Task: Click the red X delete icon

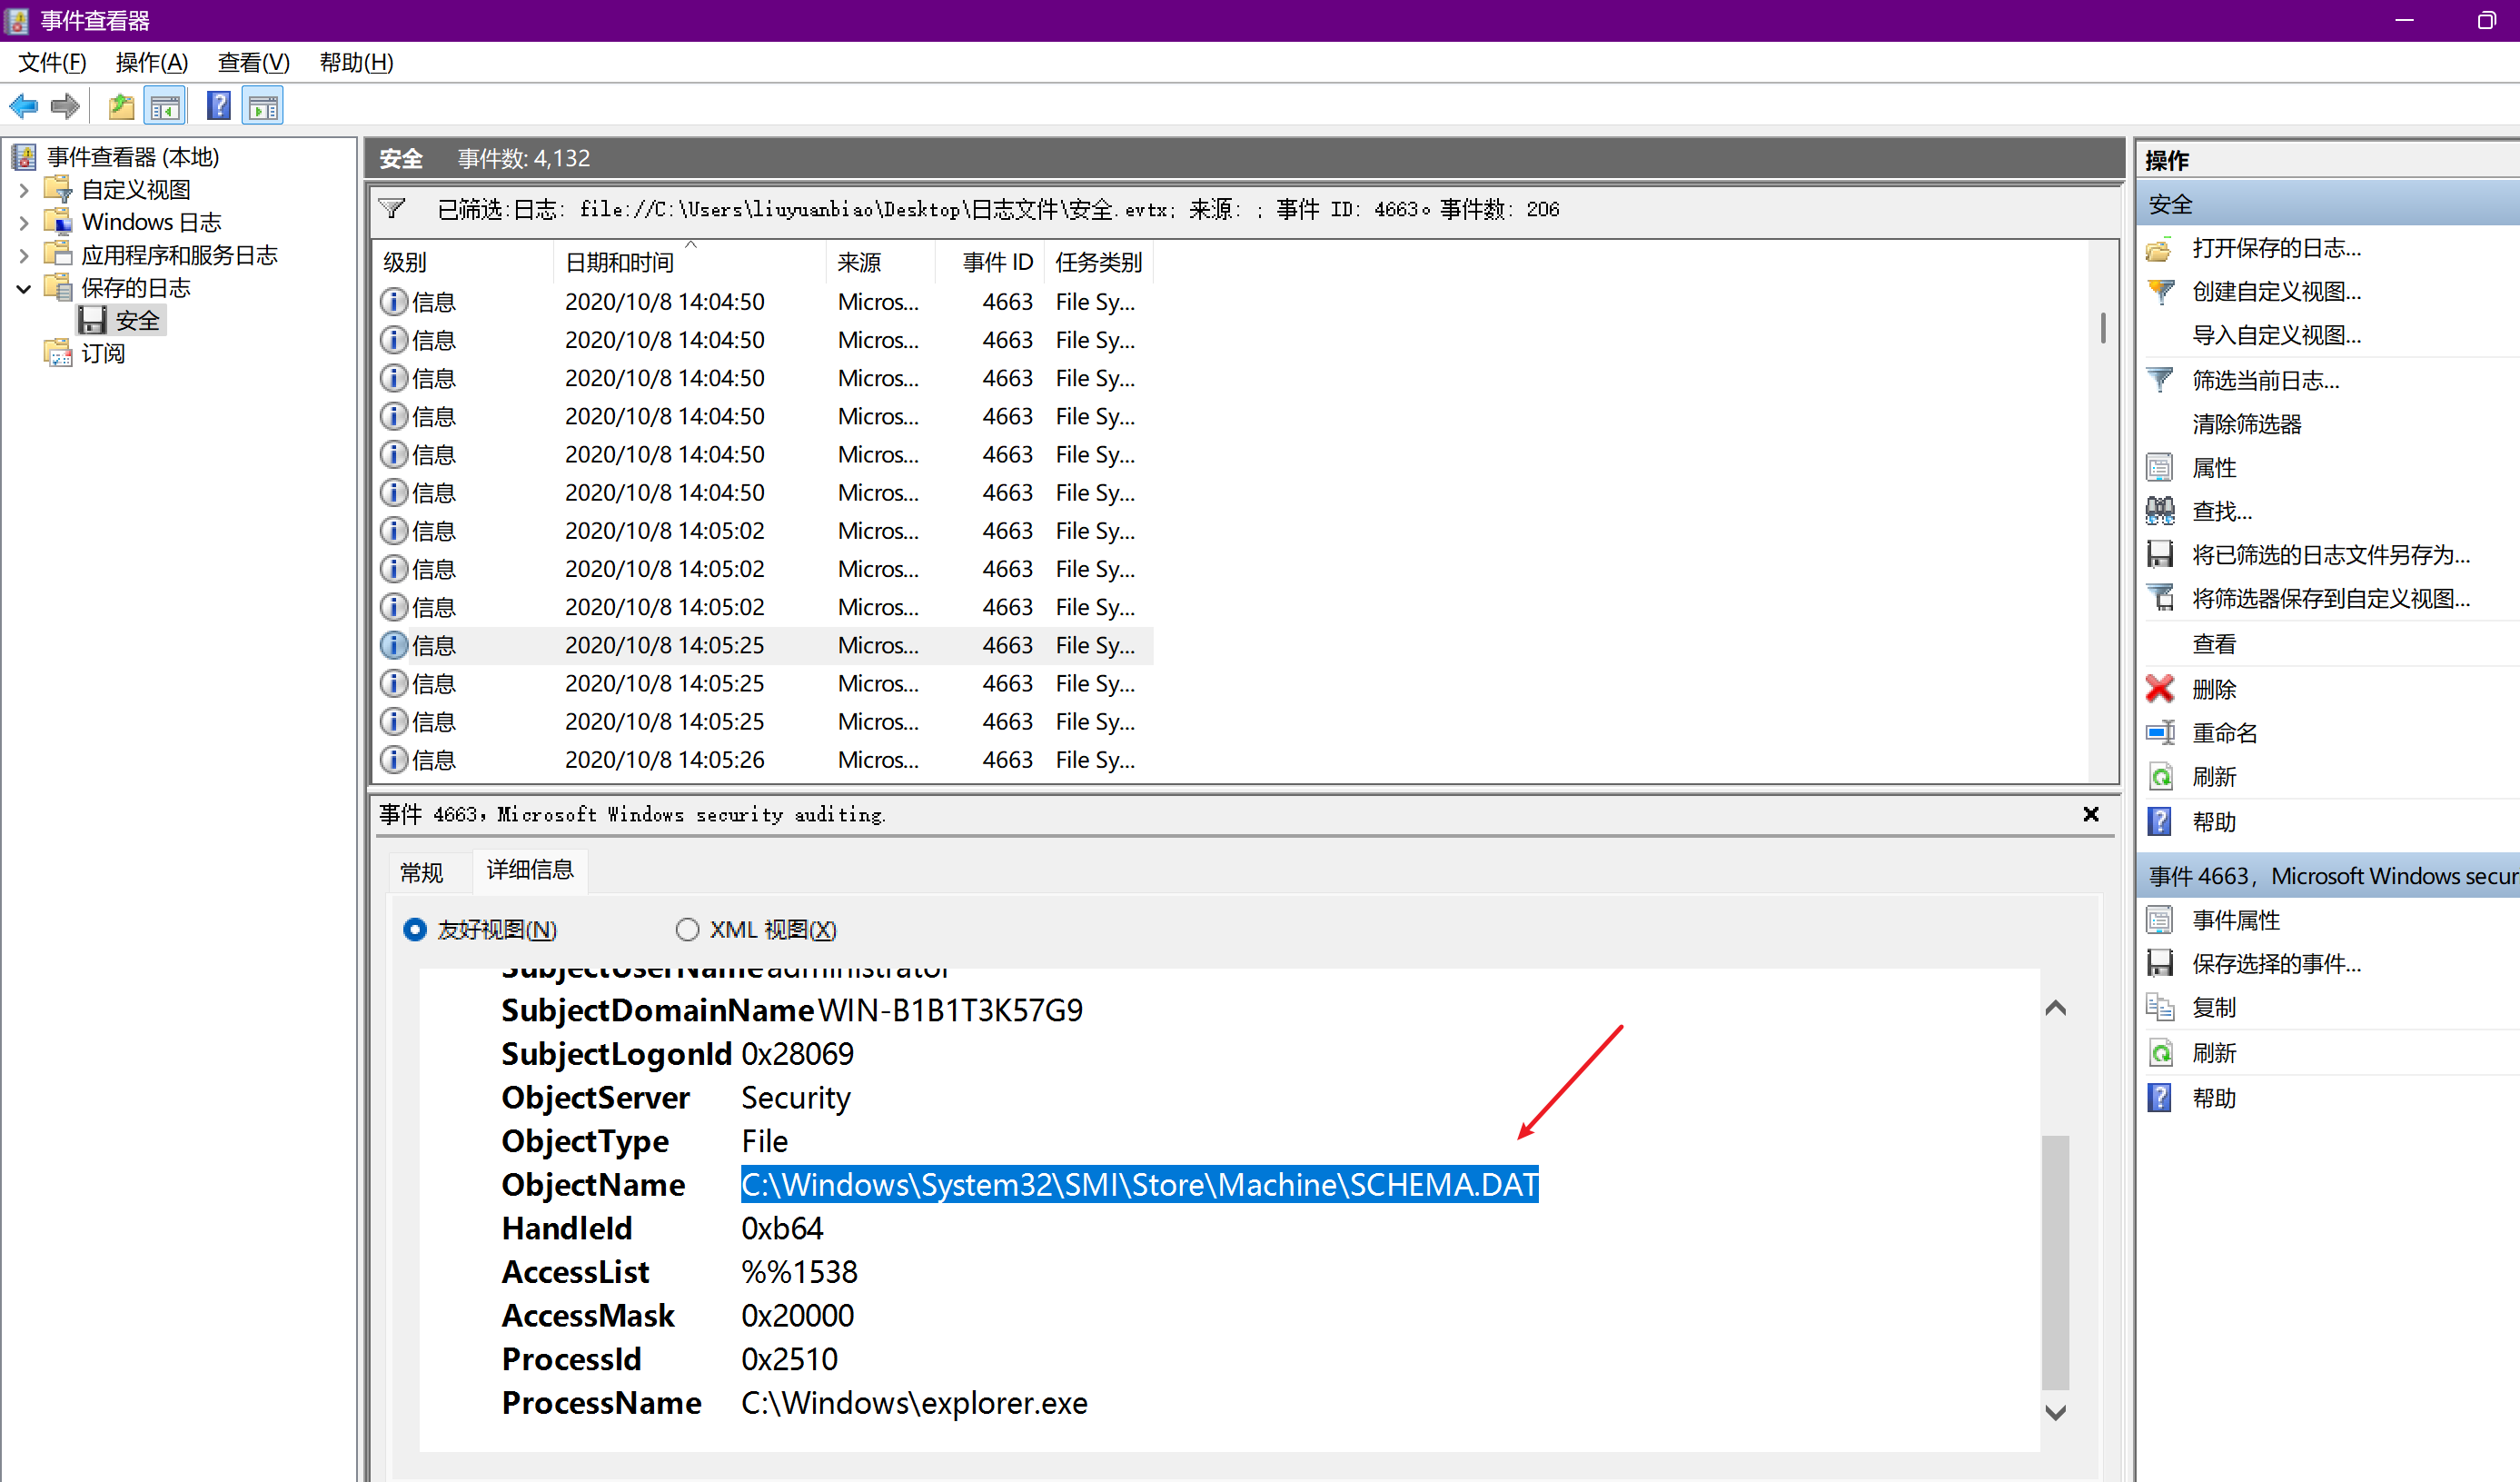Action: coord(2160,689)
